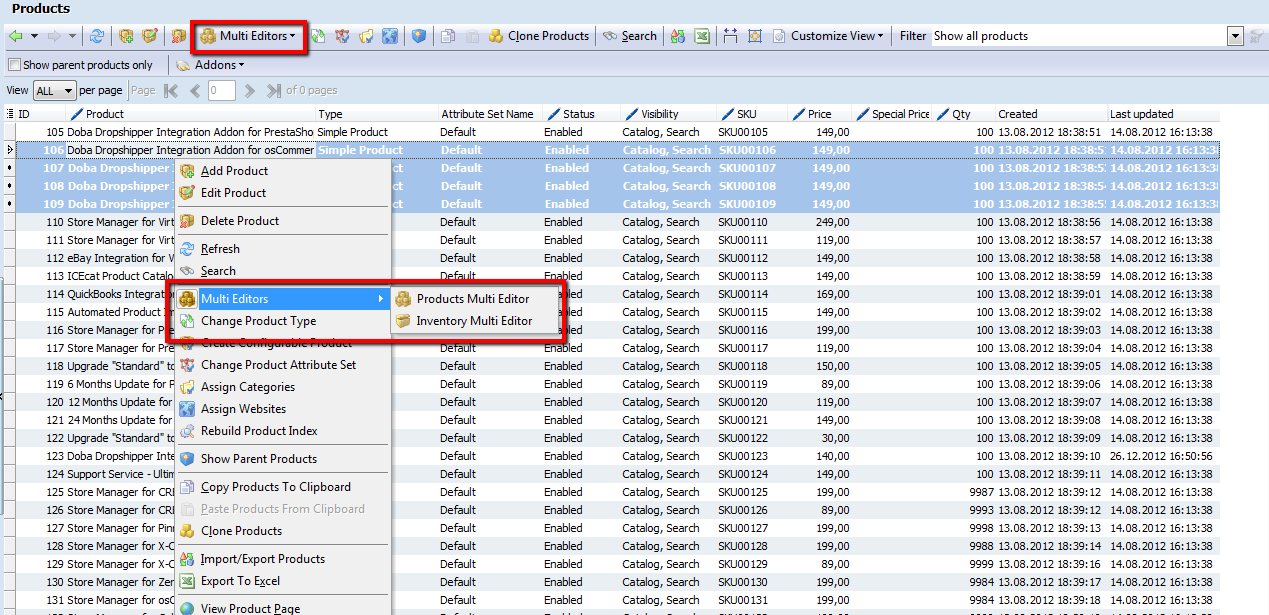Screen dimensions: 1269x615
Task: Expand the Multi Editors context submenu
Action: pyautogui.click(x=283, y=299)
